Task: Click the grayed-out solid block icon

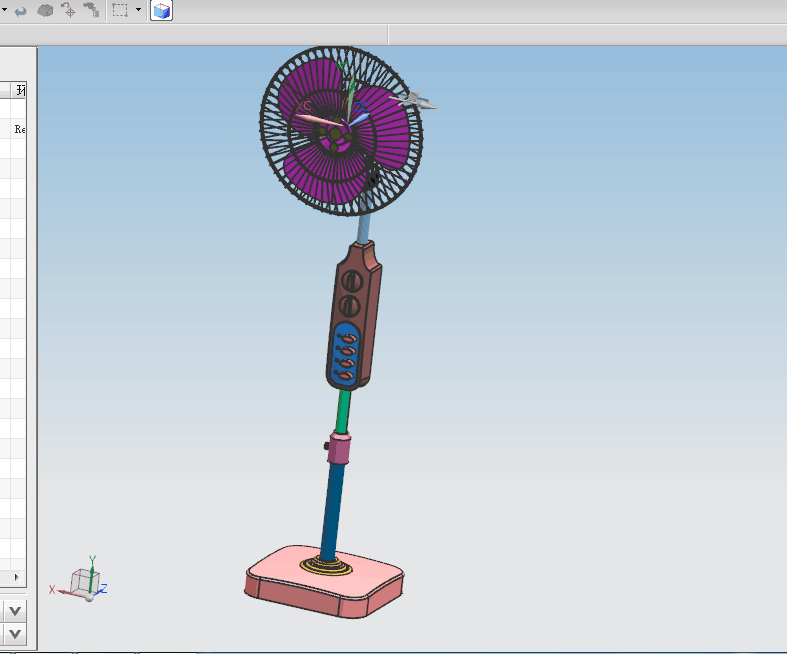Action: tap(45, 11)
